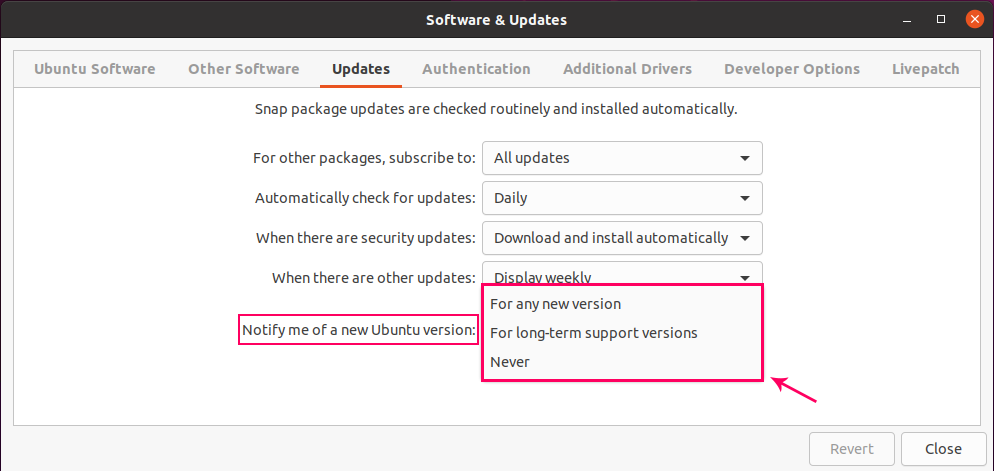Open the 'Daily' check frequency dropdown
Image resolution: width=994 pixels, height=471 pixels.
click(622, 198)
